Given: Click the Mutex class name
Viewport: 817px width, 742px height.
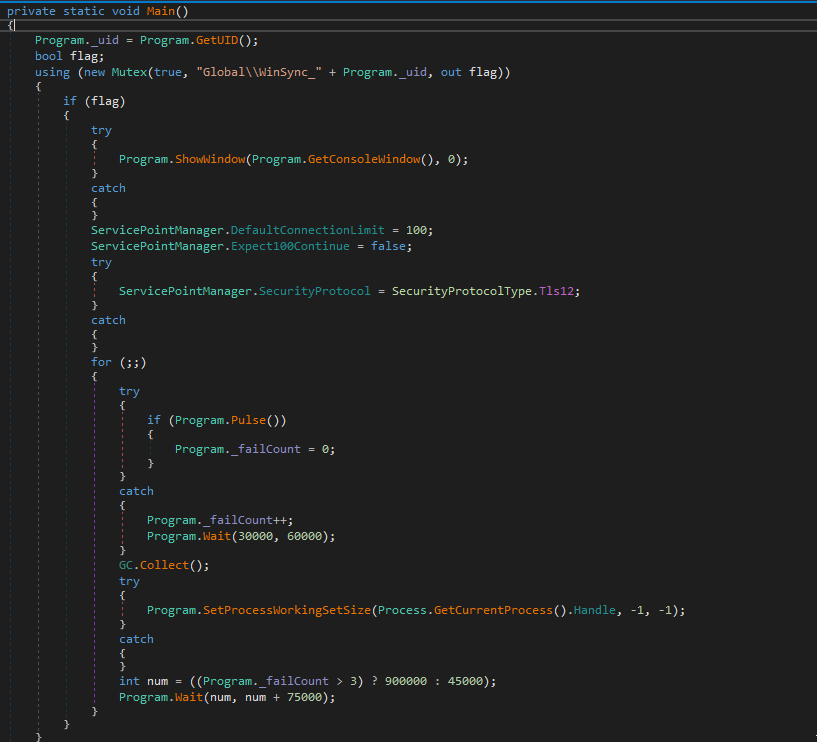Looking at the screenshot, I should [129, 72].
